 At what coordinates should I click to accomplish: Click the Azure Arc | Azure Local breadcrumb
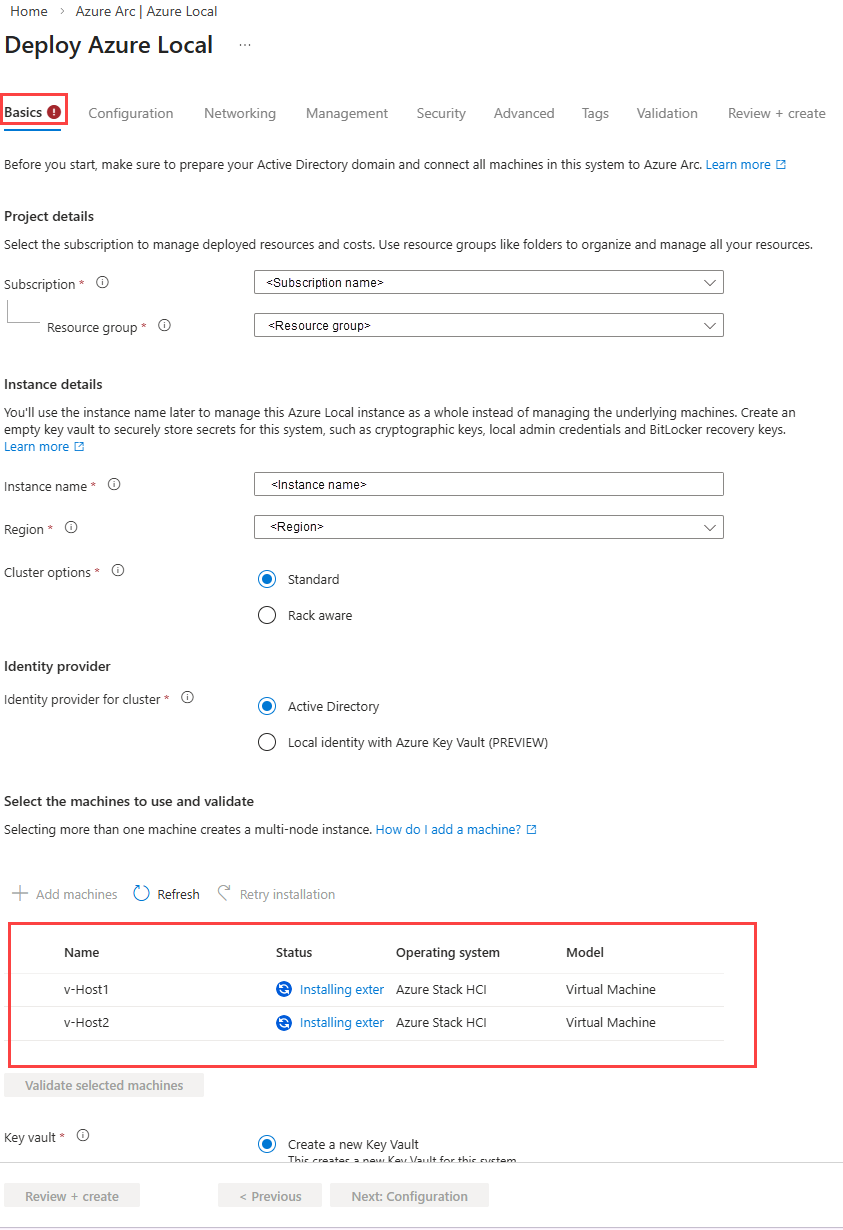point(146,12)
